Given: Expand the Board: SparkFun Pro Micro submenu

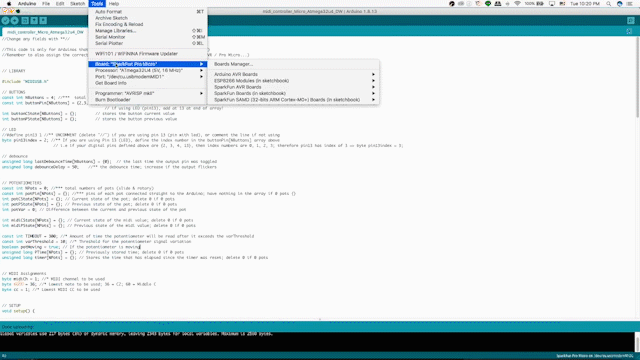Looking at the screenshot, I should 148,64.
